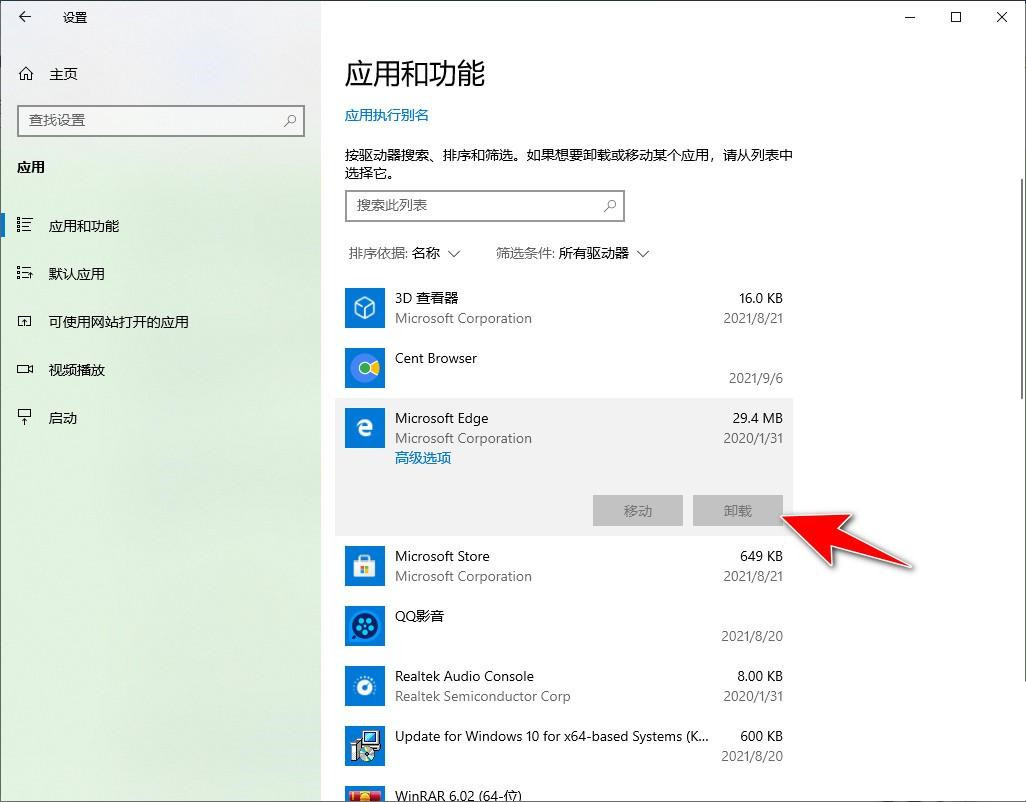Open the 主页 home icon
The width and height of the screenshot is (1026, 802).
(x=26, y=74)
